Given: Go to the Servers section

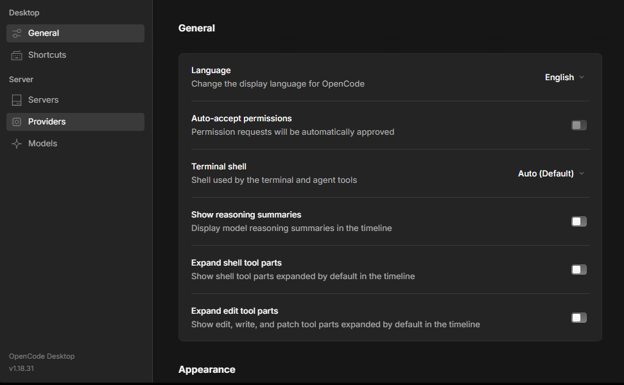Looking at the screenshot, I should click(75, 100).
